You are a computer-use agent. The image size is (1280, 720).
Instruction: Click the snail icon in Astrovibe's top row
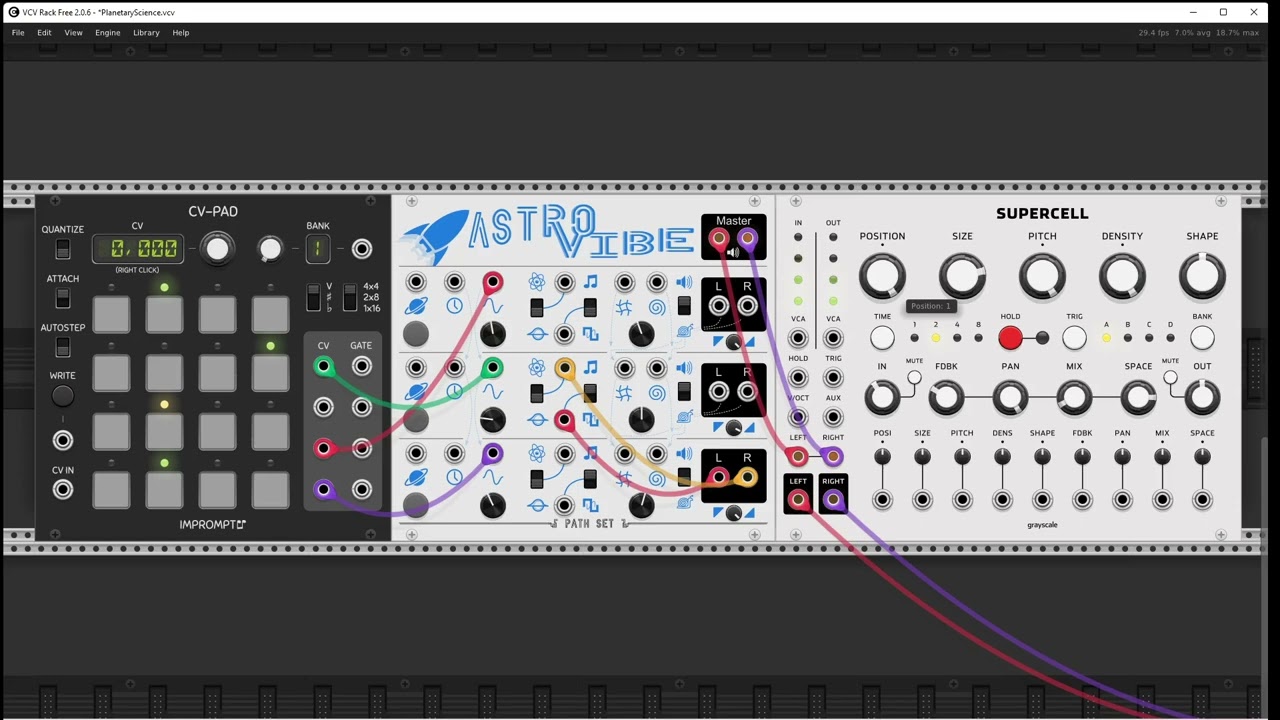[x=685, y=331]
